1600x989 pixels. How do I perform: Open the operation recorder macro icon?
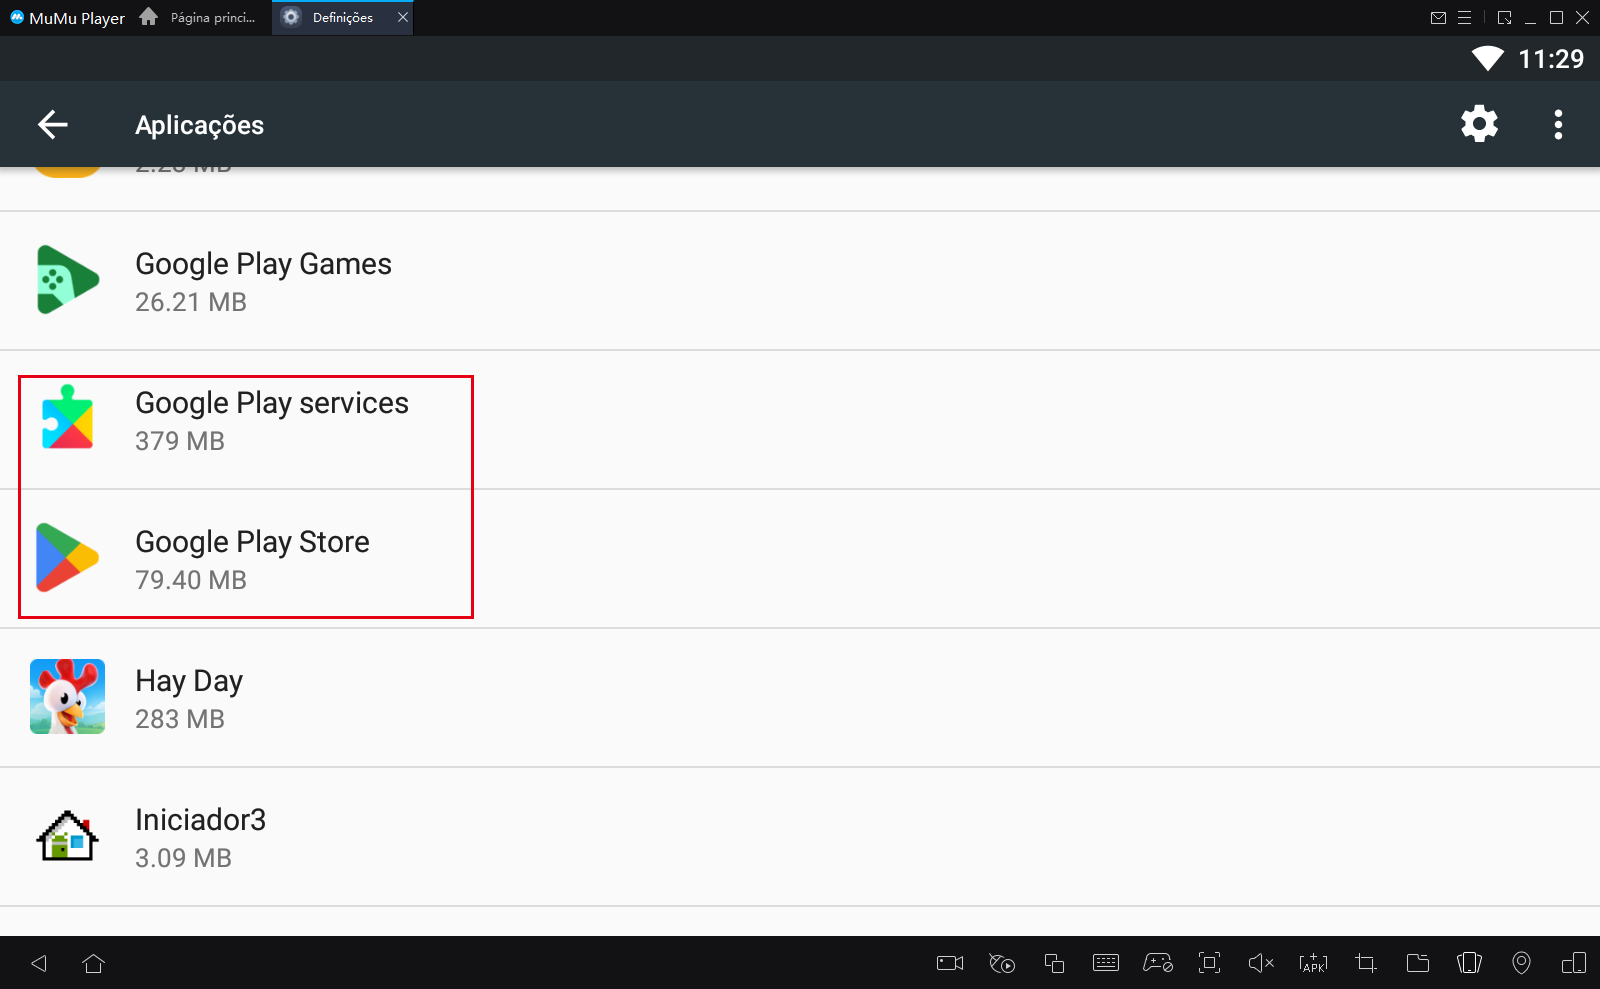(x=1002, y=963)
